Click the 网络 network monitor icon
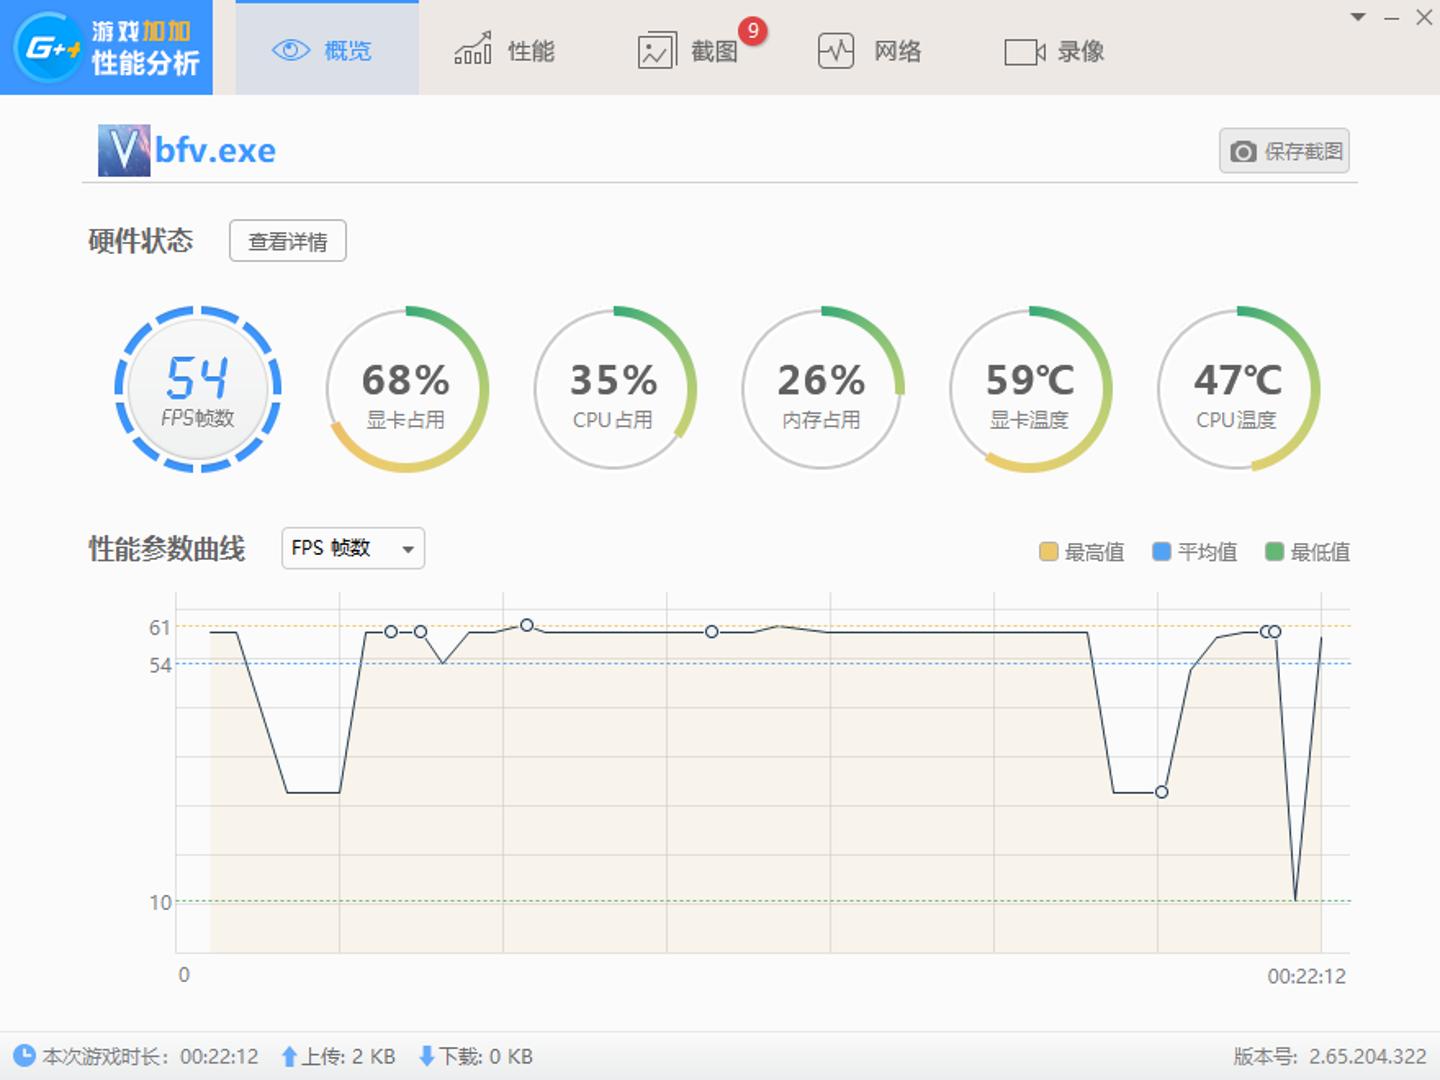Image resolution: width=1440 pixels, height=1080 pixels. [x=836, y=50]
